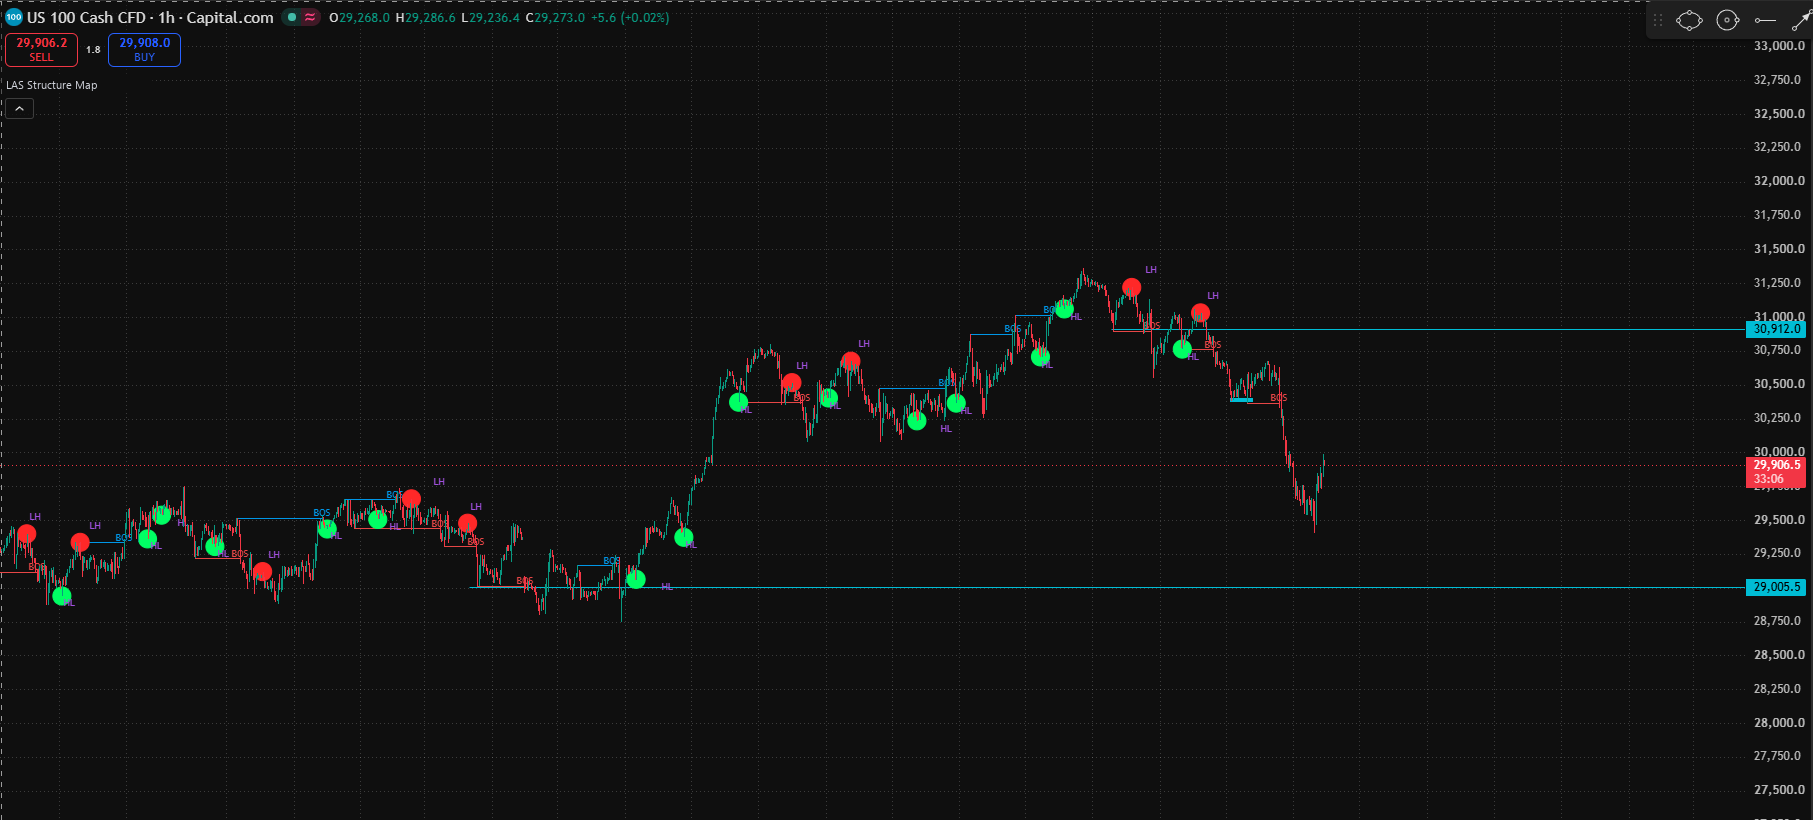The image size is (1813, 820).
Task: Click the 29,908.0 BUY button
Action: click(x=144, y=49)
